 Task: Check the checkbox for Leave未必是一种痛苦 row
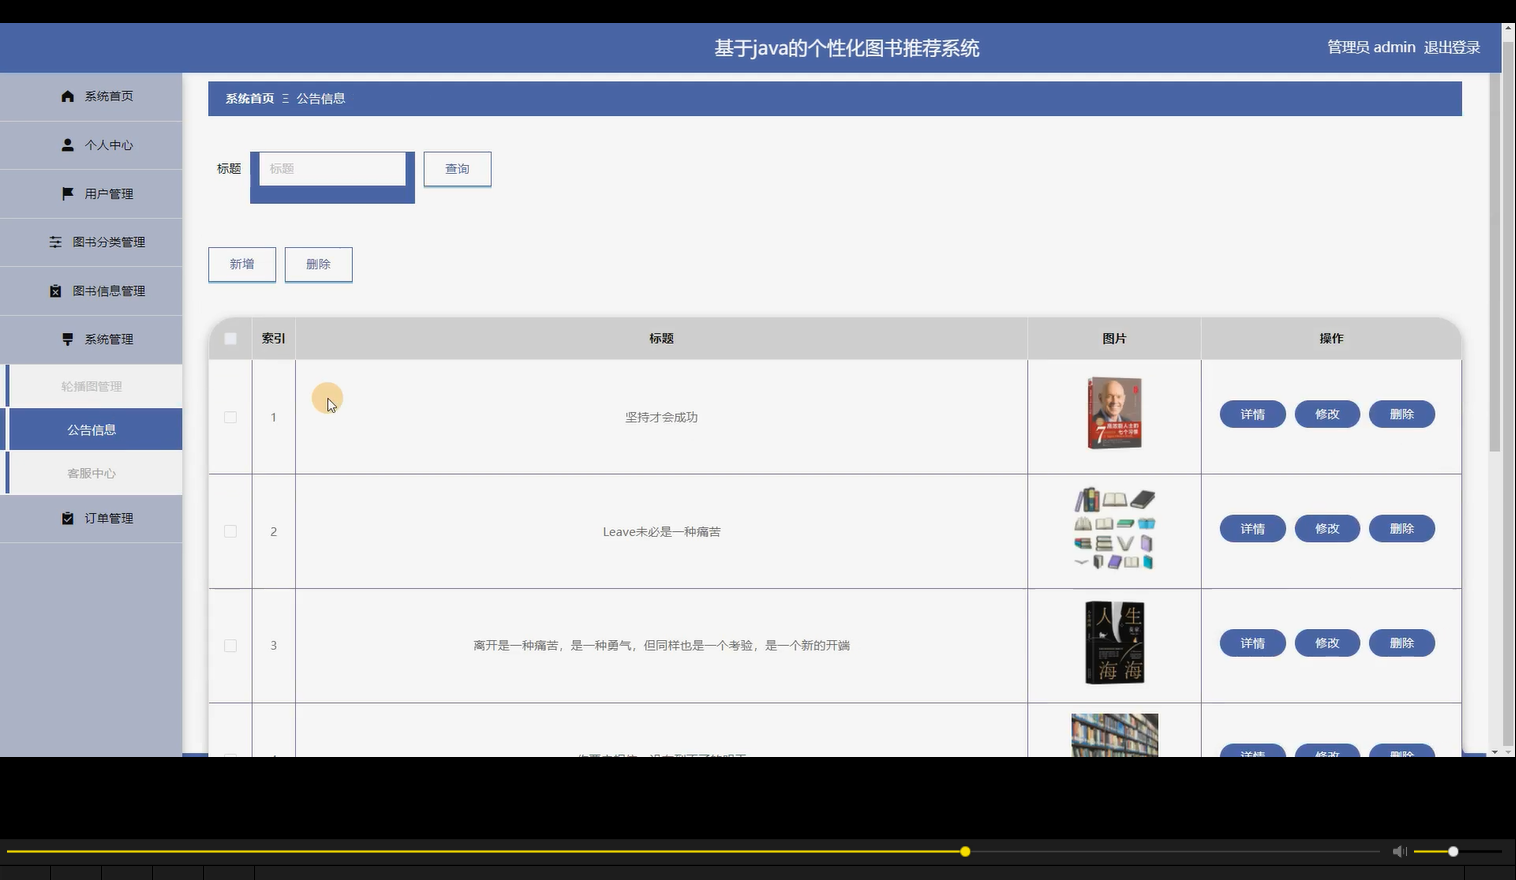[229, 531]
